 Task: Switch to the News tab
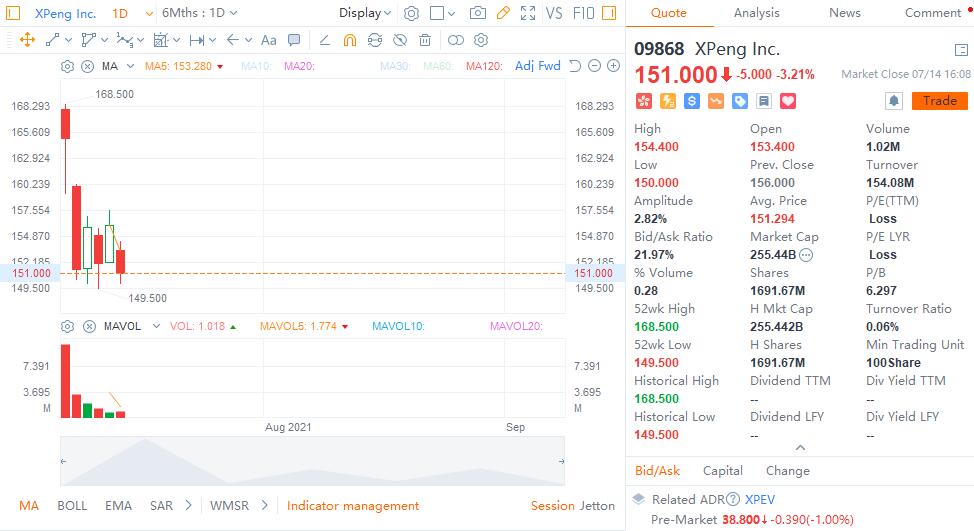pyautogui.click(x=845, y=13)
